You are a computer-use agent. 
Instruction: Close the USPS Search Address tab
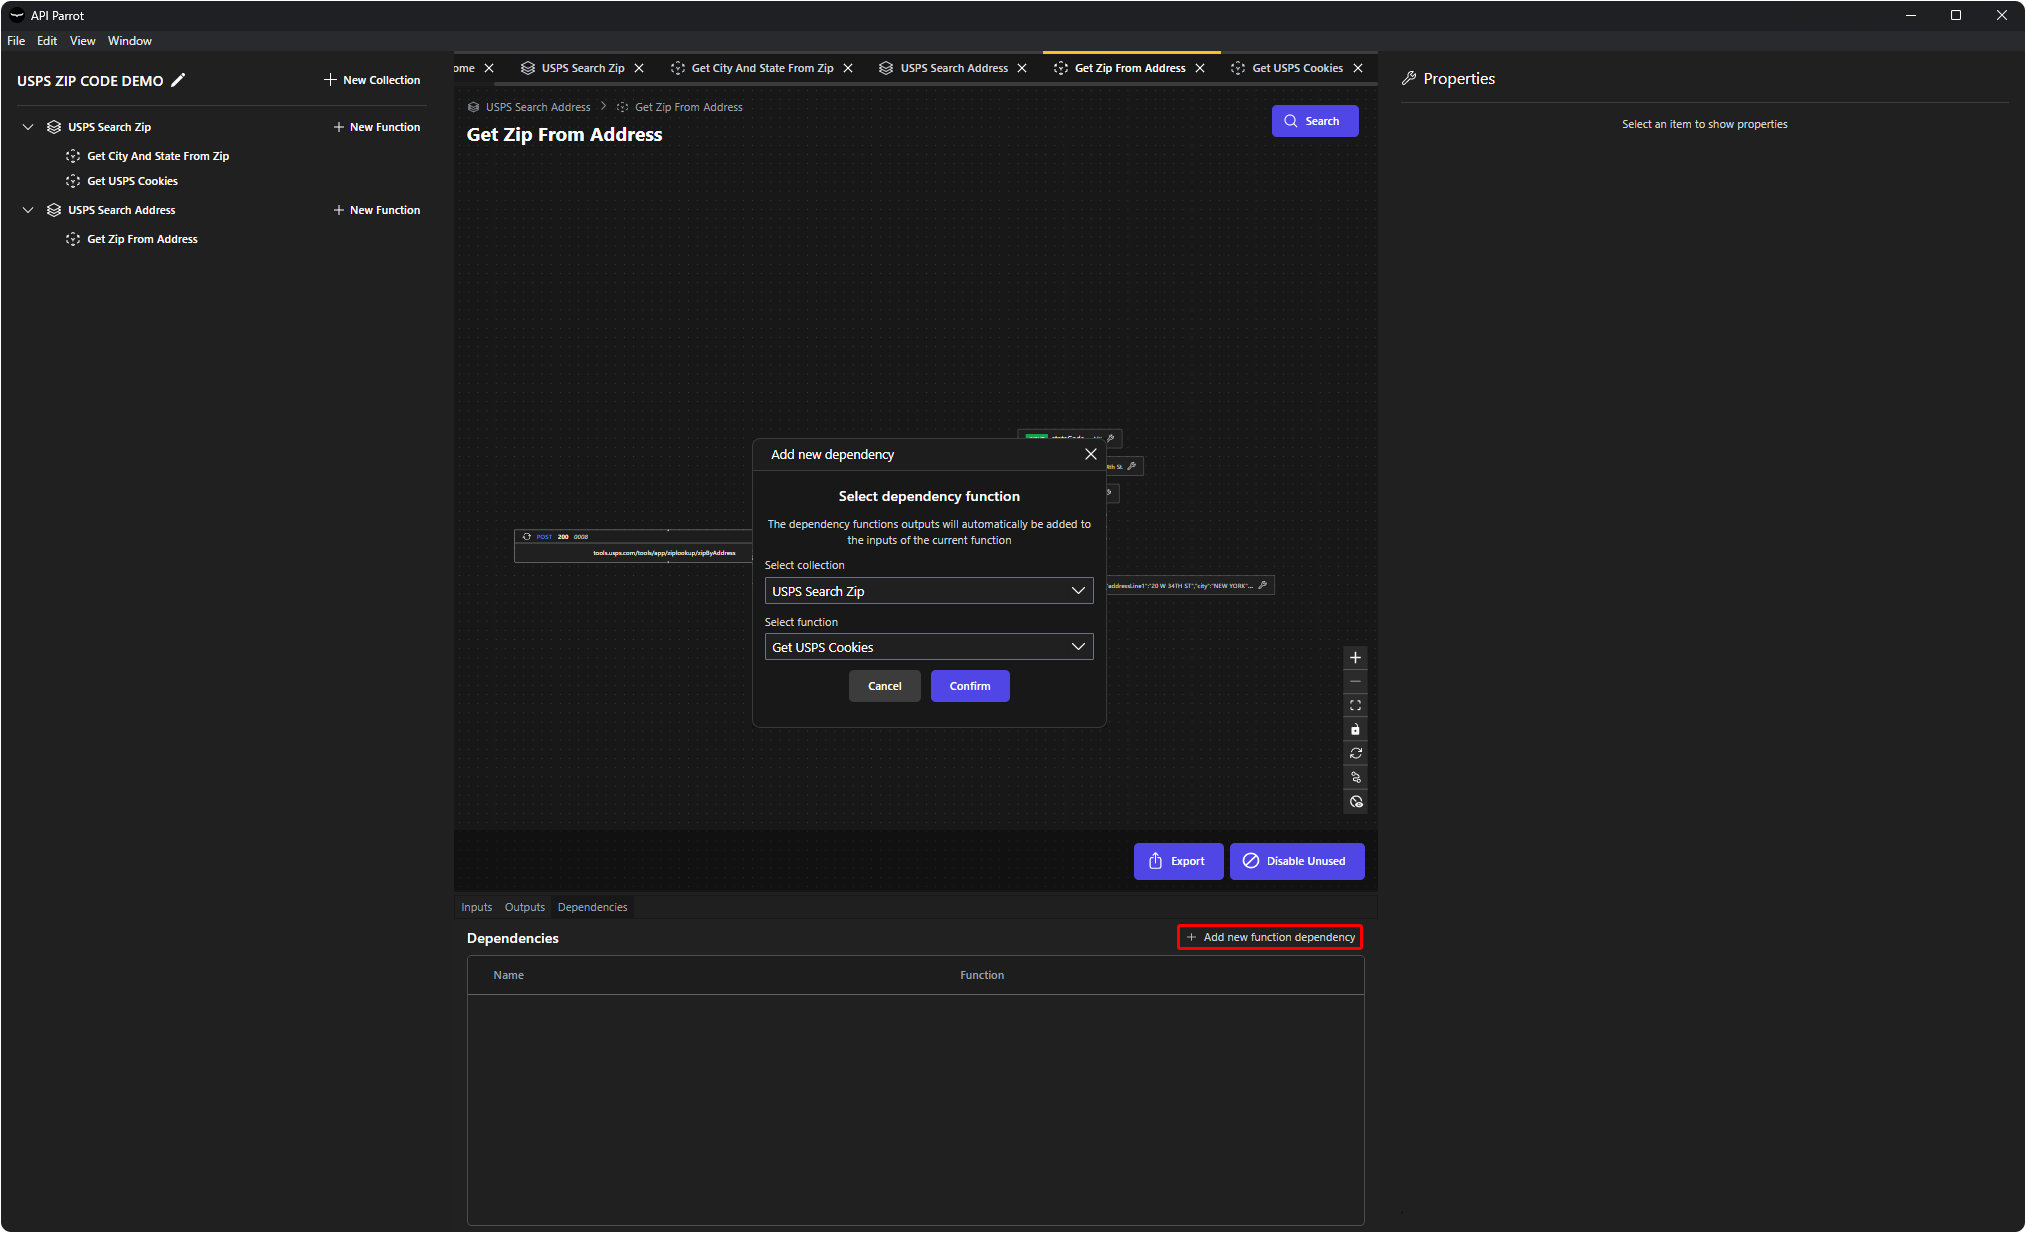pos(1022,68)
